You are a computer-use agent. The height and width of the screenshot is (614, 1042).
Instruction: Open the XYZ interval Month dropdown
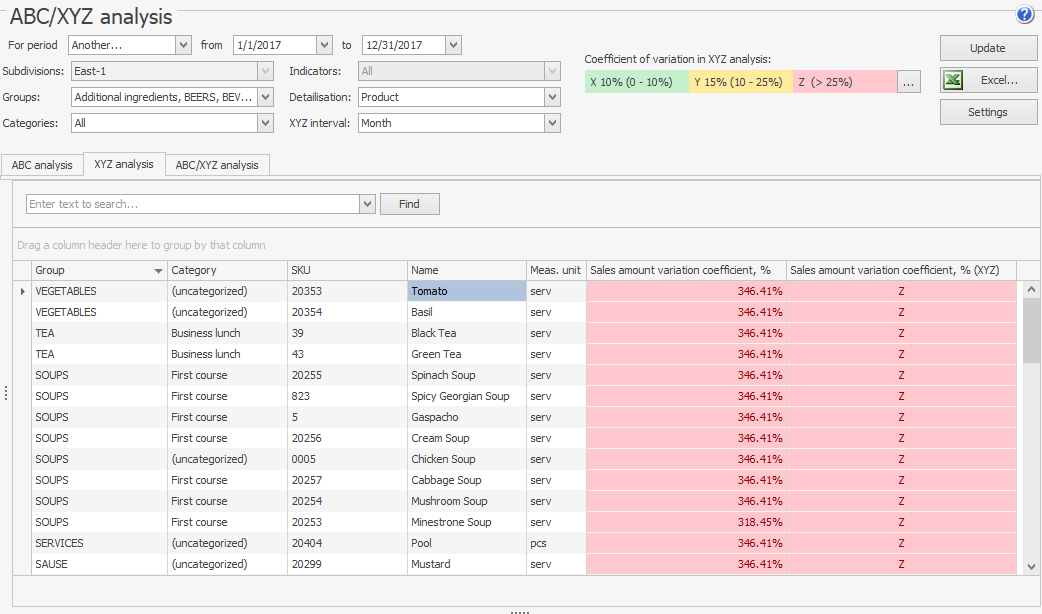coord(552,123)
